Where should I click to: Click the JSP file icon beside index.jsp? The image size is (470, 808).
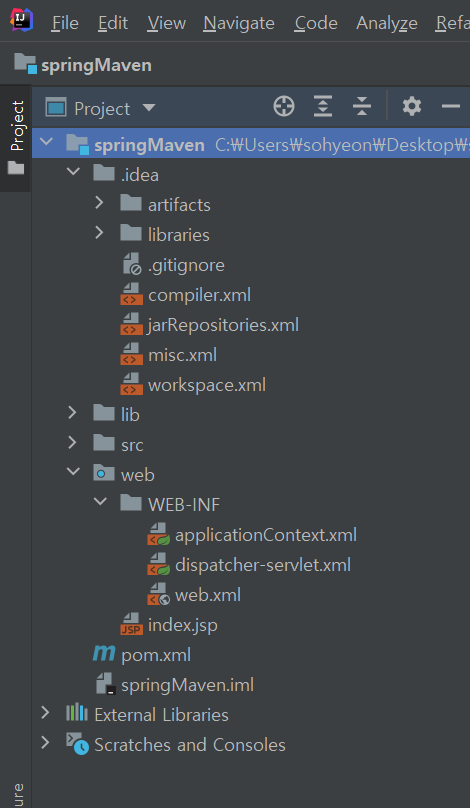131,624
